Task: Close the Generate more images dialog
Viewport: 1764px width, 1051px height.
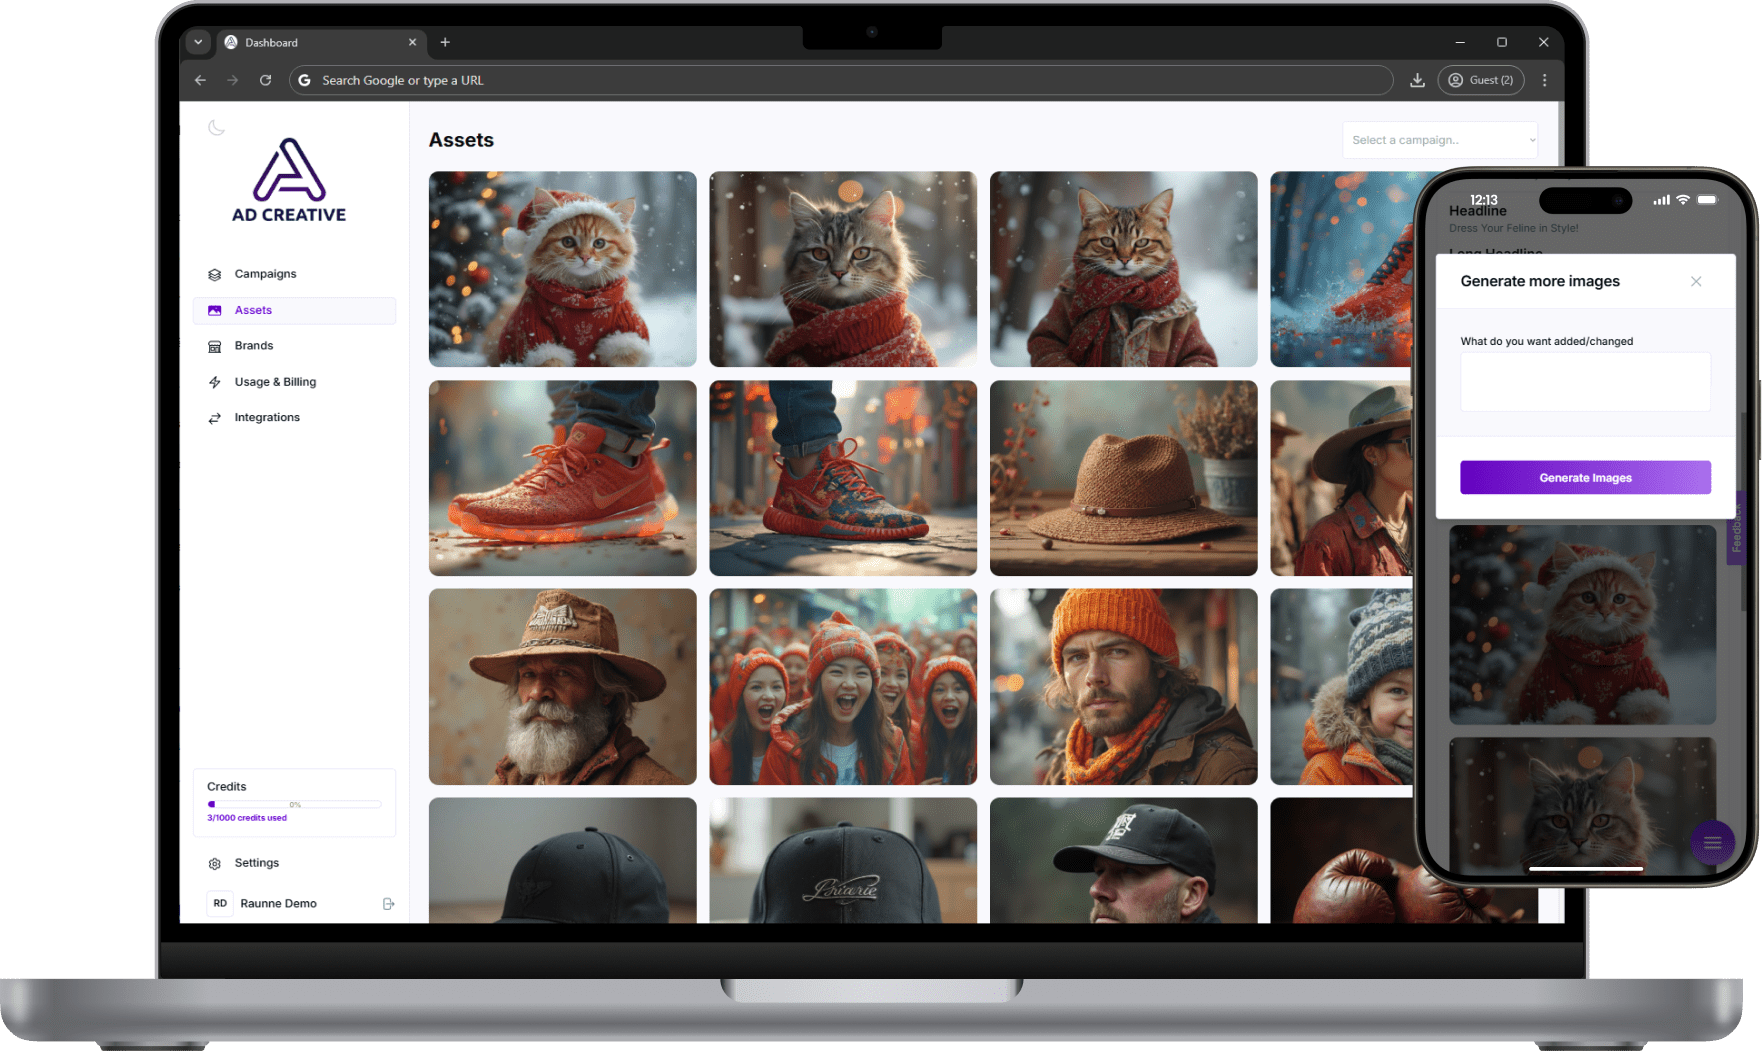Action: [x=1695, y=282]
